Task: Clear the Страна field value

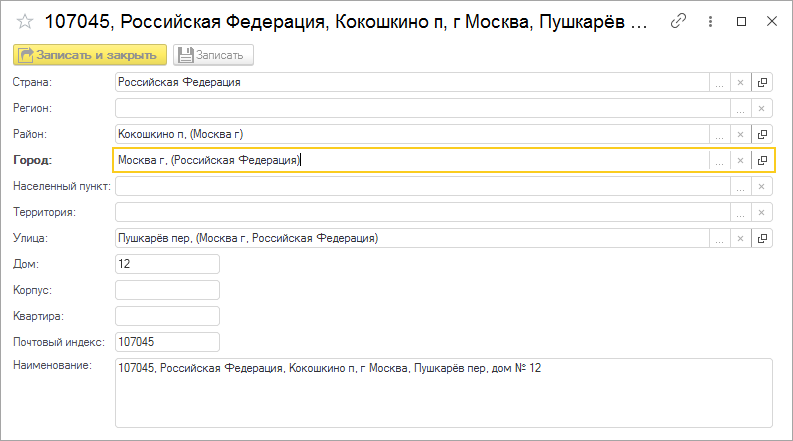Action: [x=741, y=82]
